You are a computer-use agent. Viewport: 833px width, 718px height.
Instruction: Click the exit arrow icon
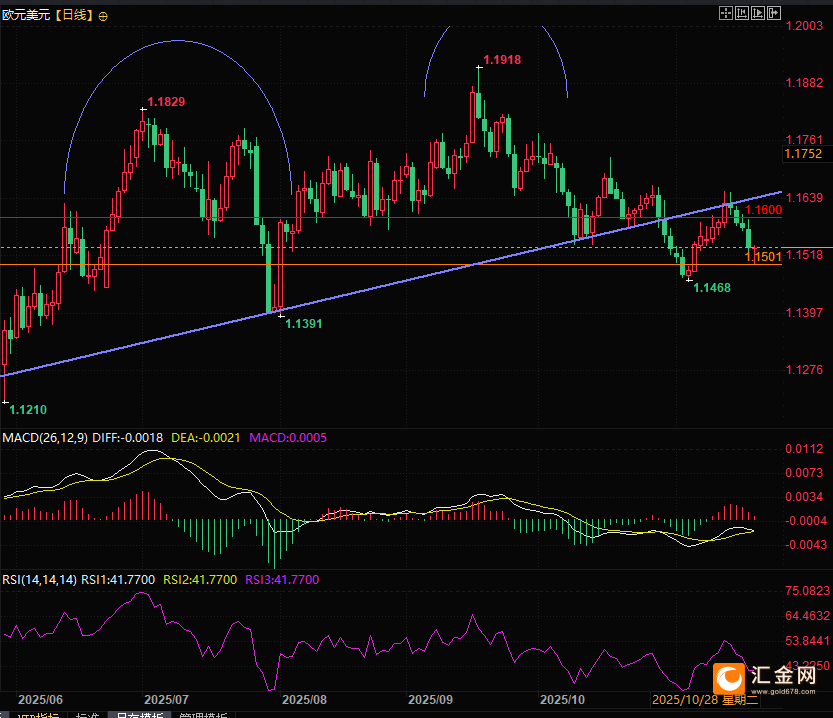pos(773,12)
